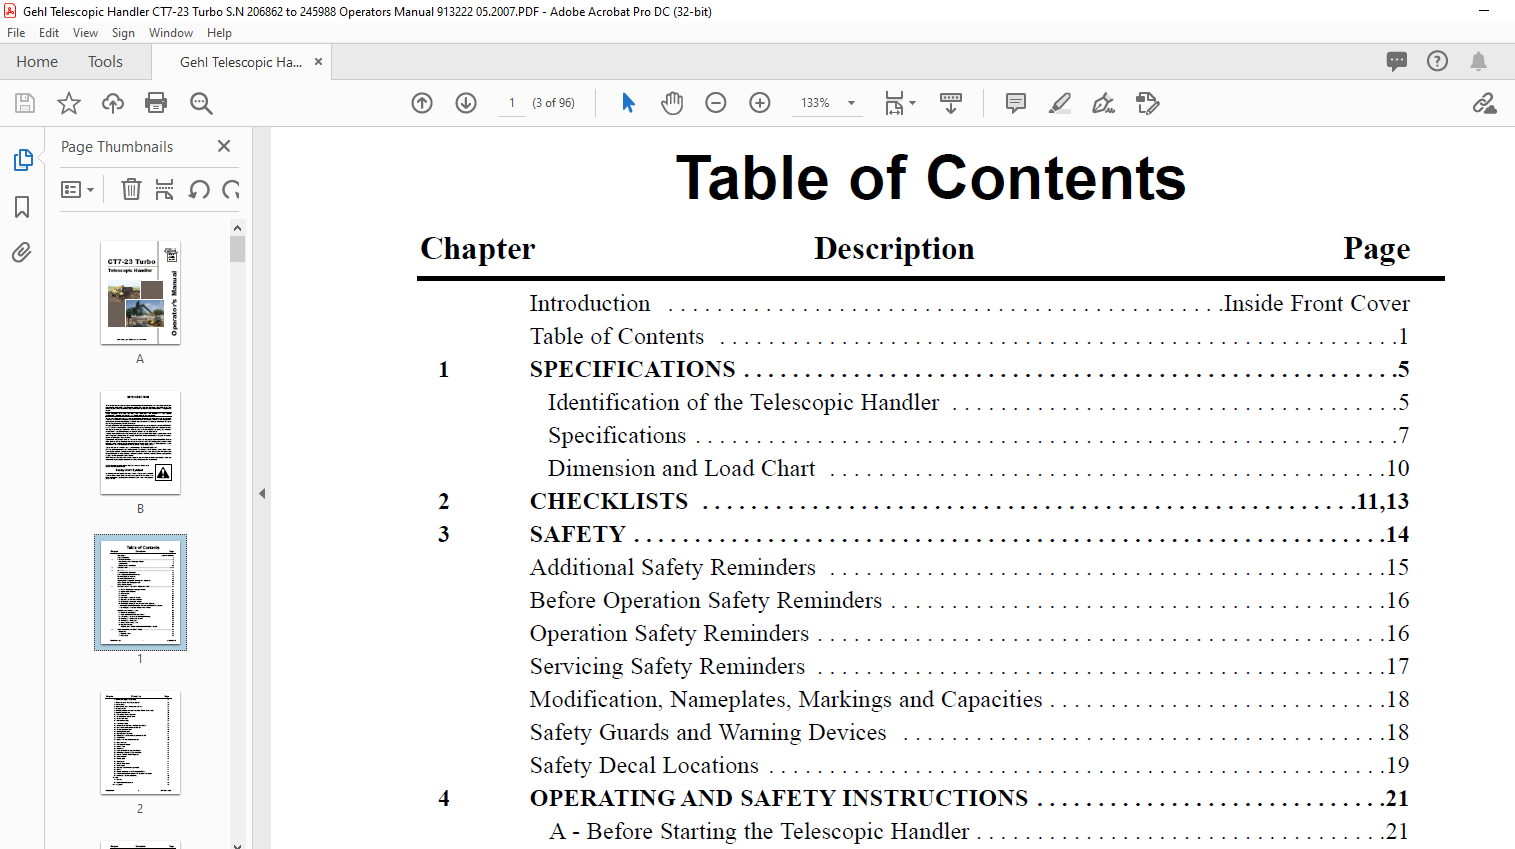Open the Bookmarks panel
The height and width of the screenshot is (849, 1515).
pos(22,207)
